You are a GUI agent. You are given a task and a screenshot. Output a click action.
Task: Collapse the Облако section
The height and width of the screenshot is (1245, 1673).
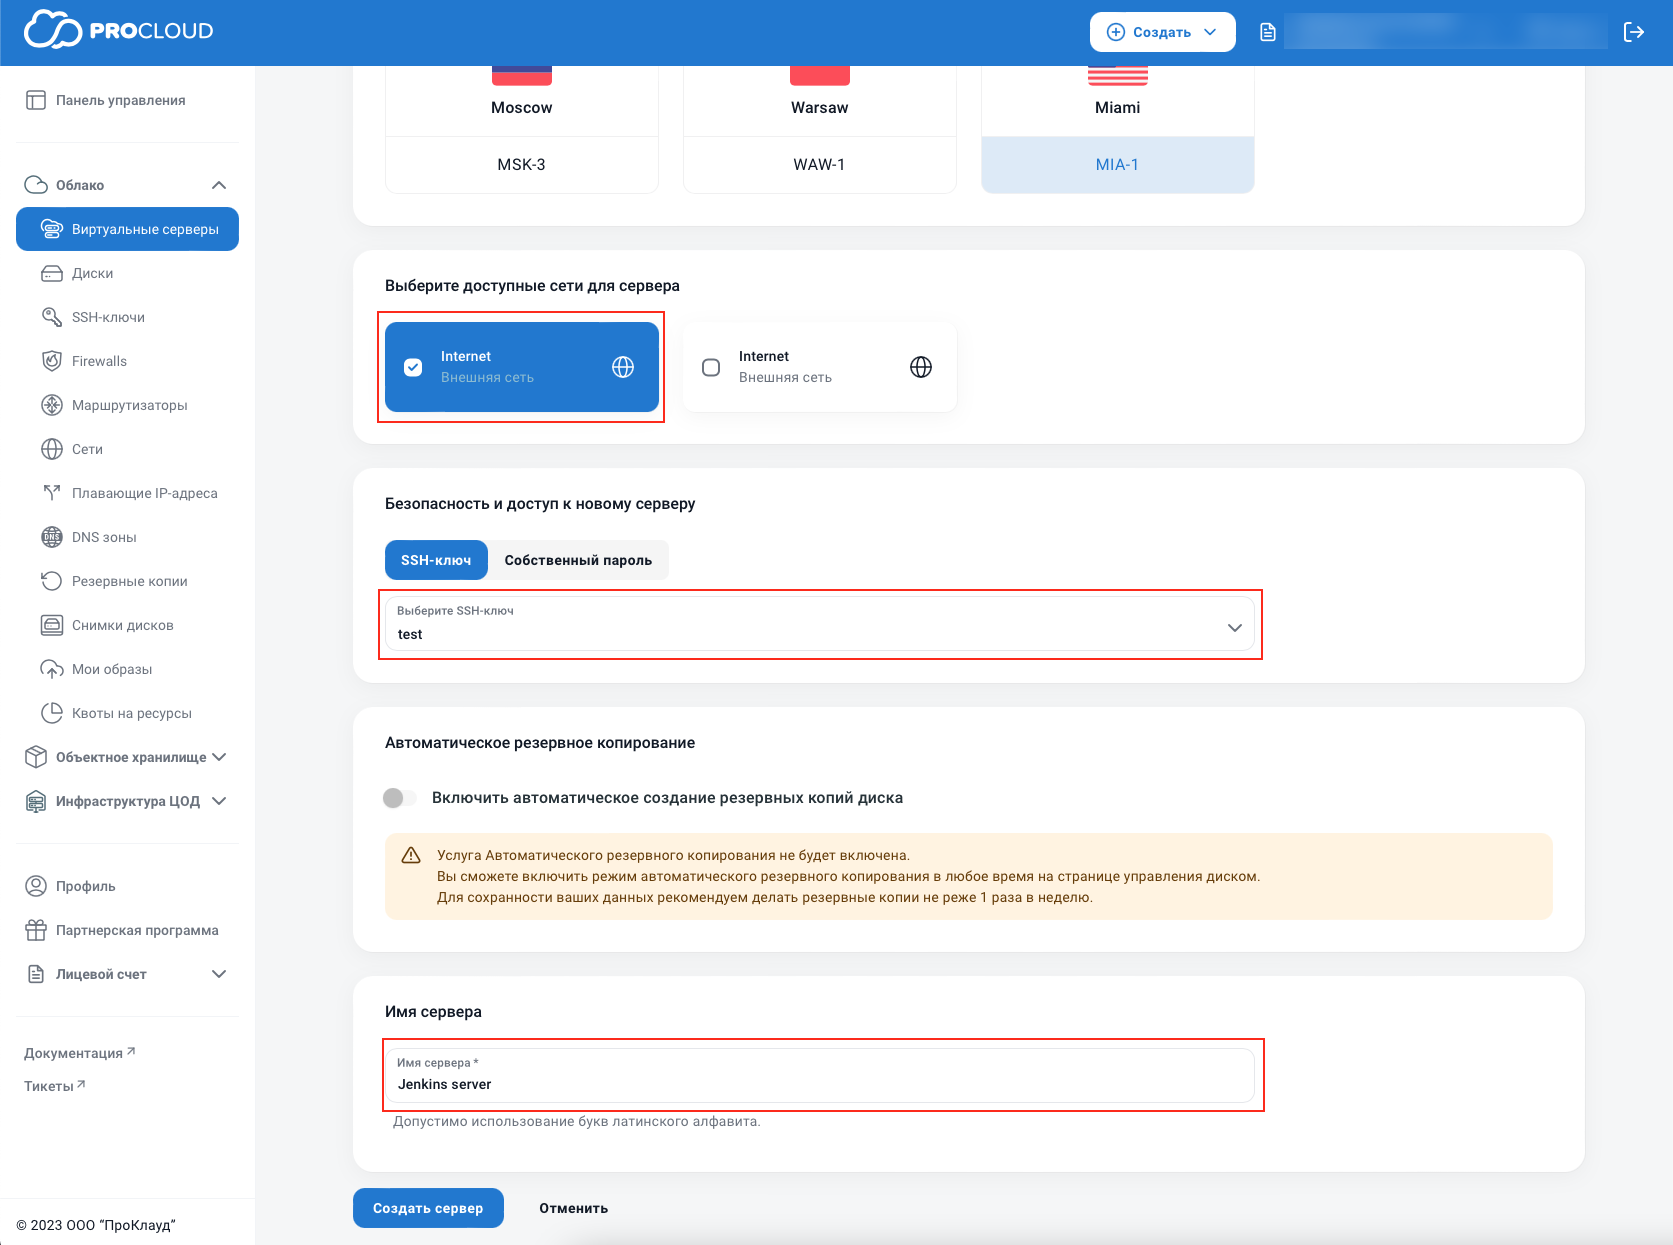(219, 184)
